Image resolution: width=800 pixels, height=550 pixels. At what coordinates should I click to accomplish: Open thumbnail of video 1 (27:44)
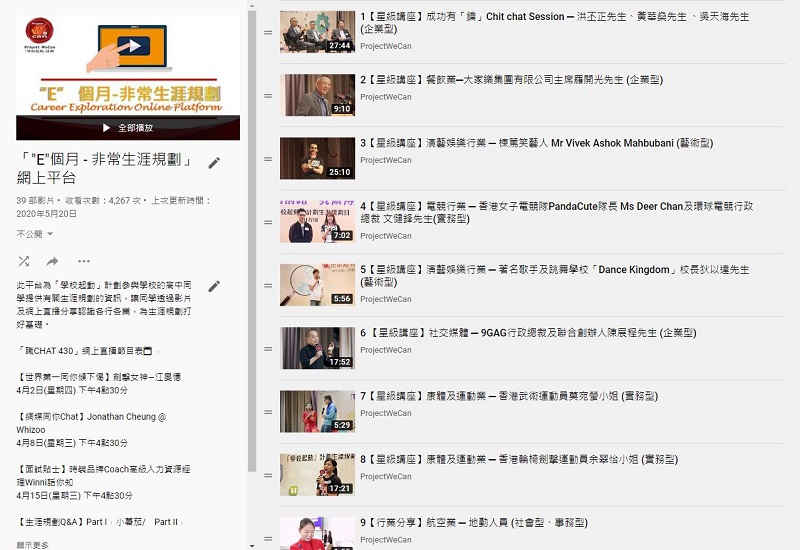point(317,32)
